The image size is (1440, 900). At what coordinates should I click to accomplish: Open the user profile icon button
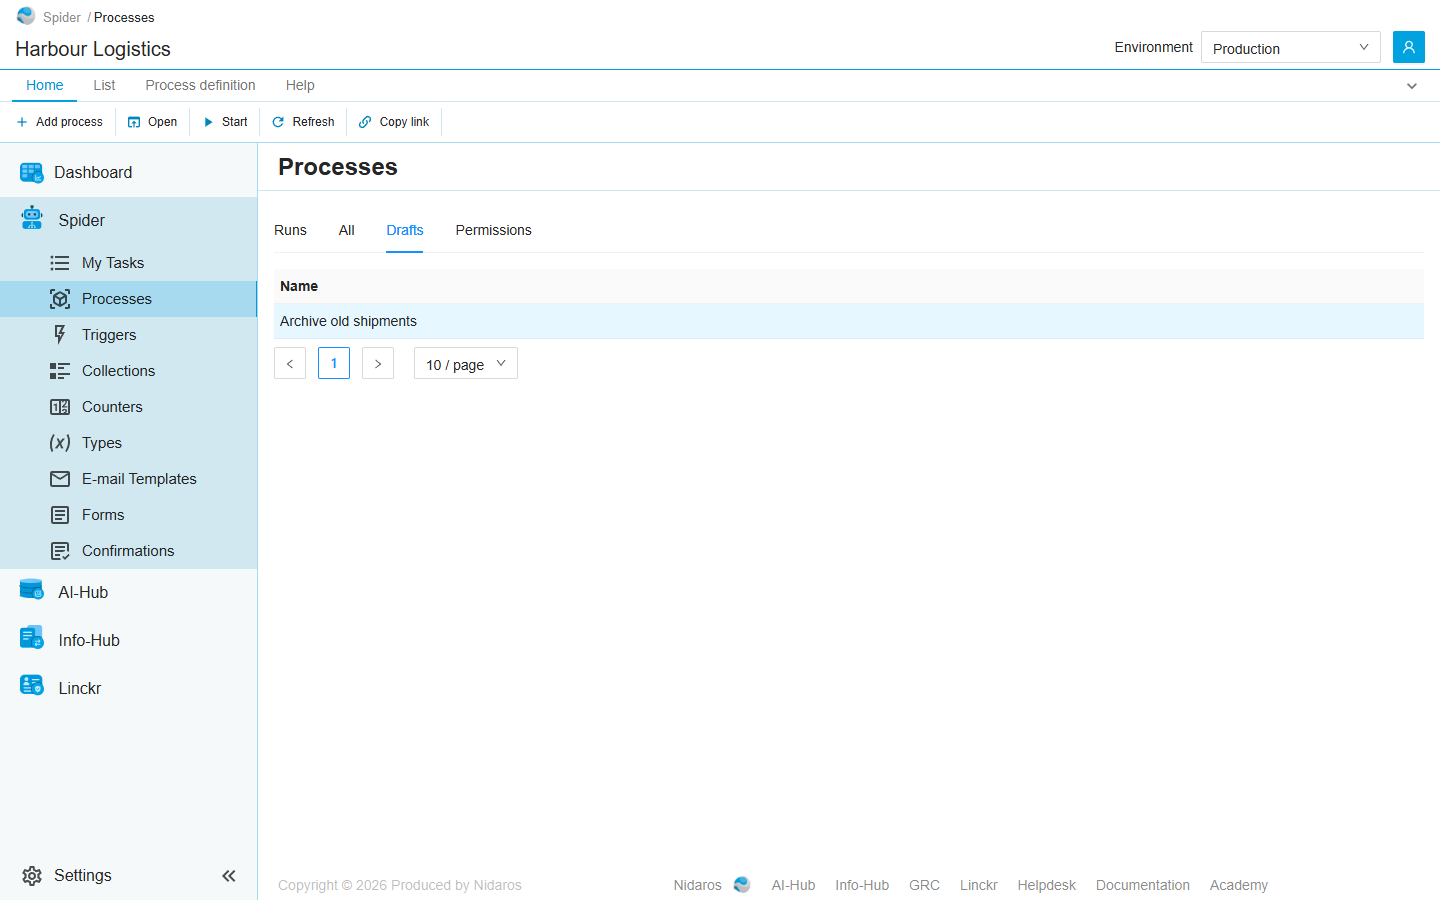tap(1408, 47)
